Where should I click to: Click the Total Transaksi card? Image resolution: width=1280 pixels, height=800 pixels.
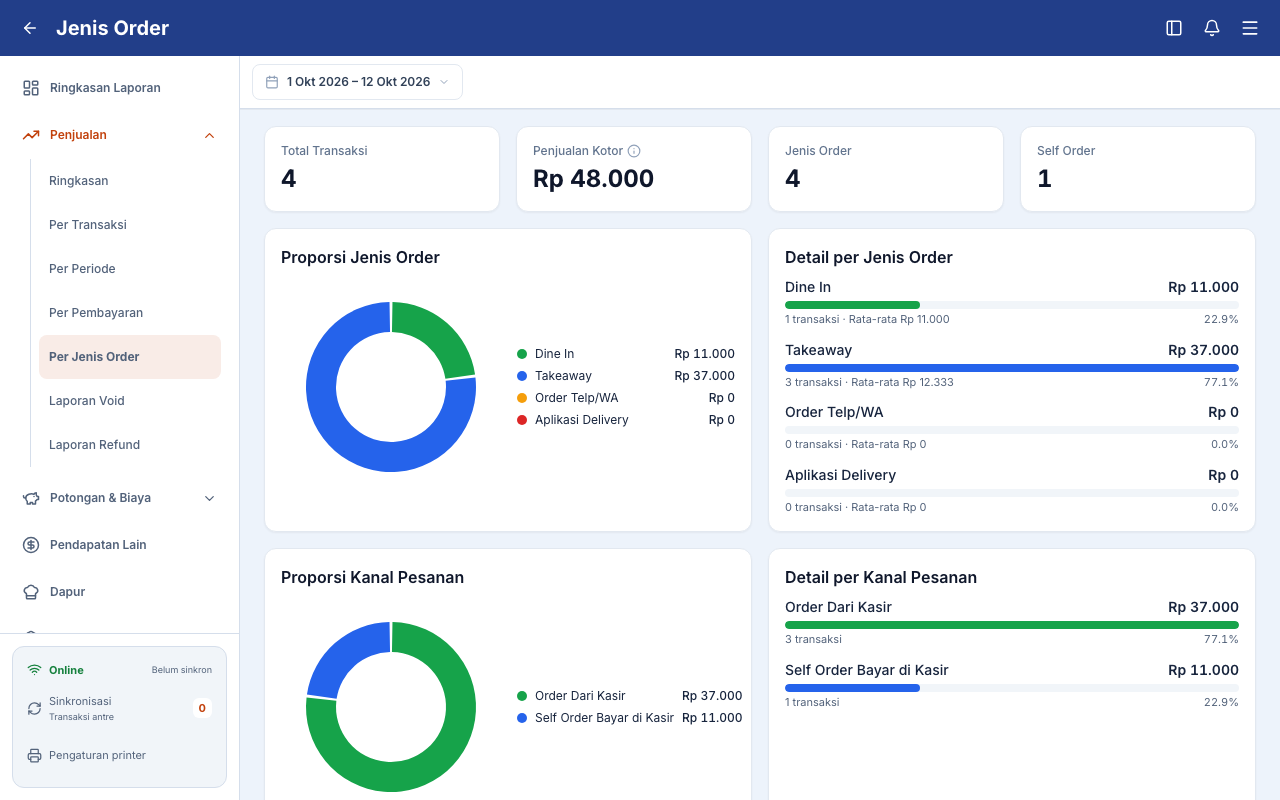pyautogui.click(x=382, y=169)
